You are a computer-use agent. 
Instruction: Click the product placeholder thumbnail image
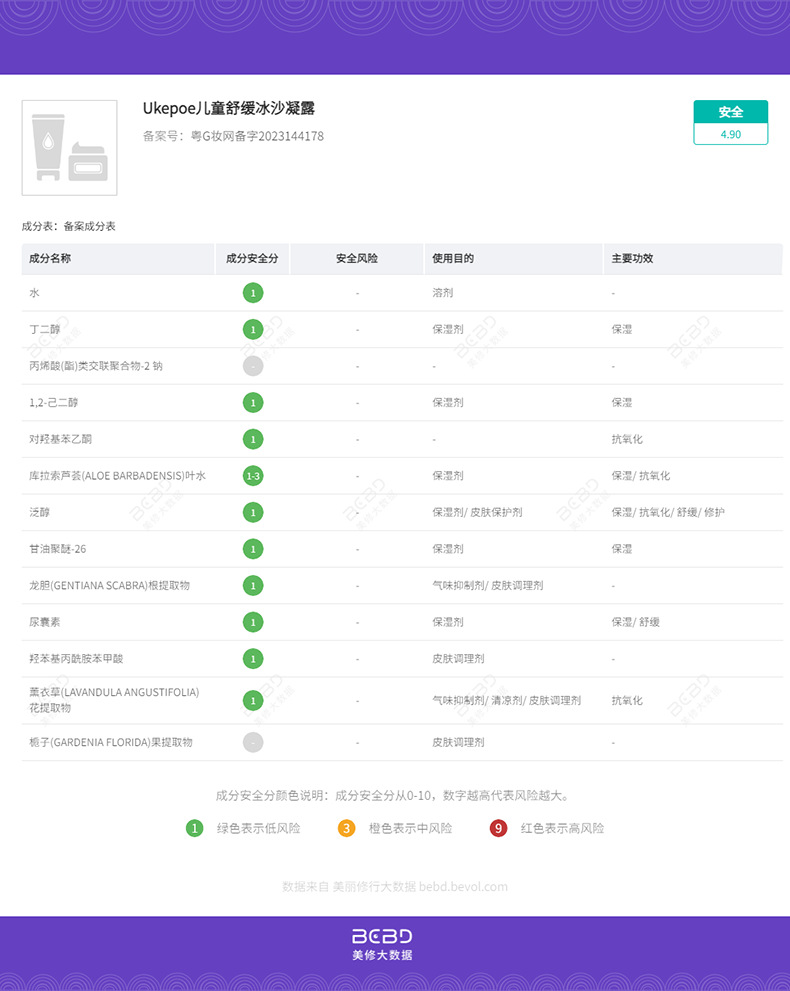point(70,147)
